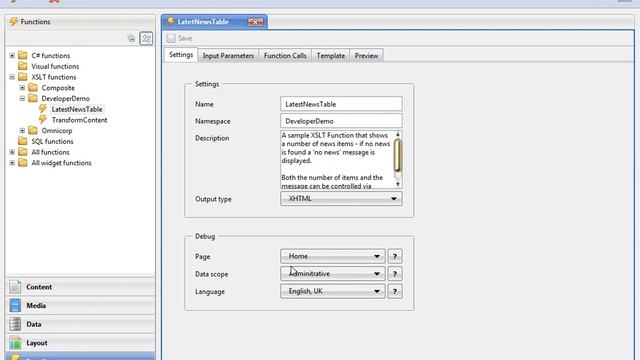Click the XSLT functions folder icon
640x360 pixels.
point(23,77)
